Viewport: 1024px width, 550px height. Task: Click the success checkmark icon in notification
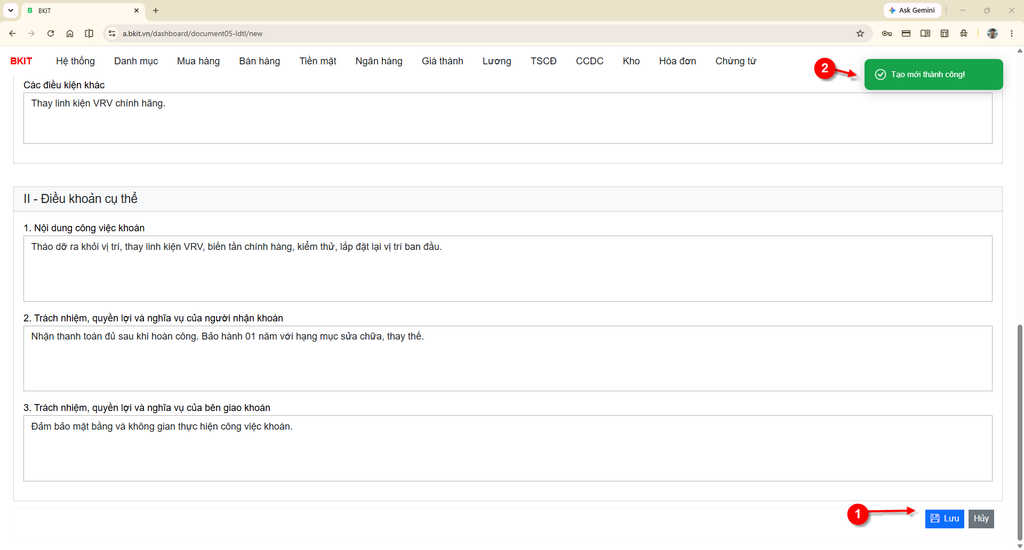(880, 74)
